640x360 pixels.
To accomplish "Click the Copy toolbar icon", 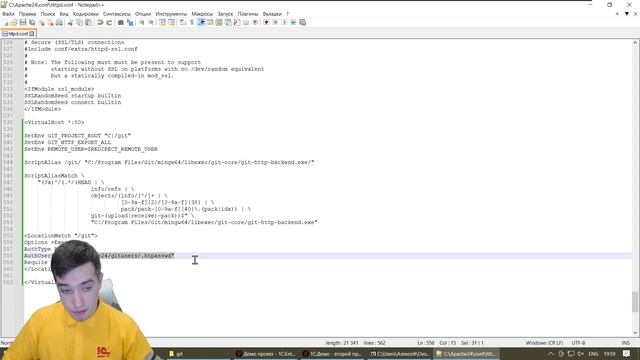I will tap(80, 22).
